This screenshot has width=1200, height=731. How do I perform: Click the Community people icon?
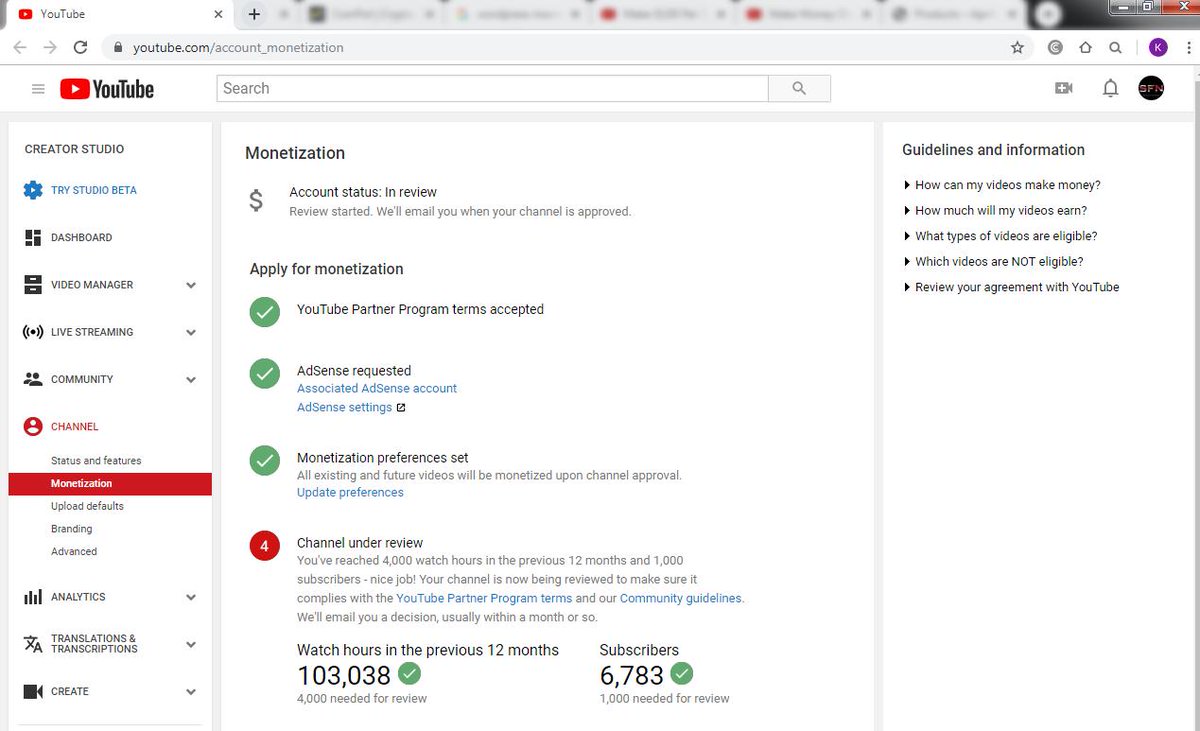(x=33, y=379)
